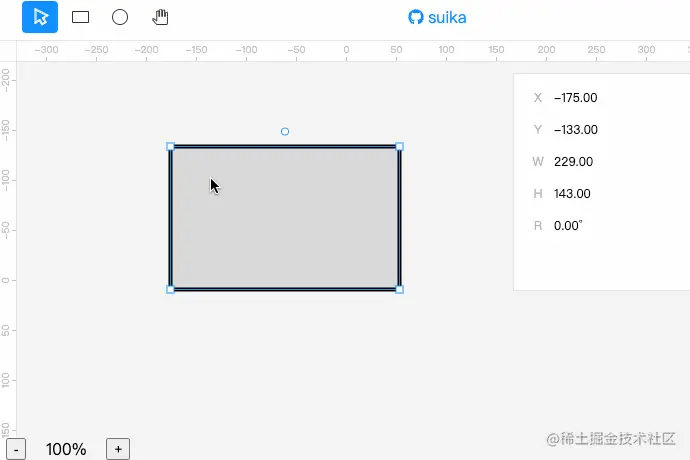
Task: Click the top-left resize handle of rectangle
Action: click(171, 147)
